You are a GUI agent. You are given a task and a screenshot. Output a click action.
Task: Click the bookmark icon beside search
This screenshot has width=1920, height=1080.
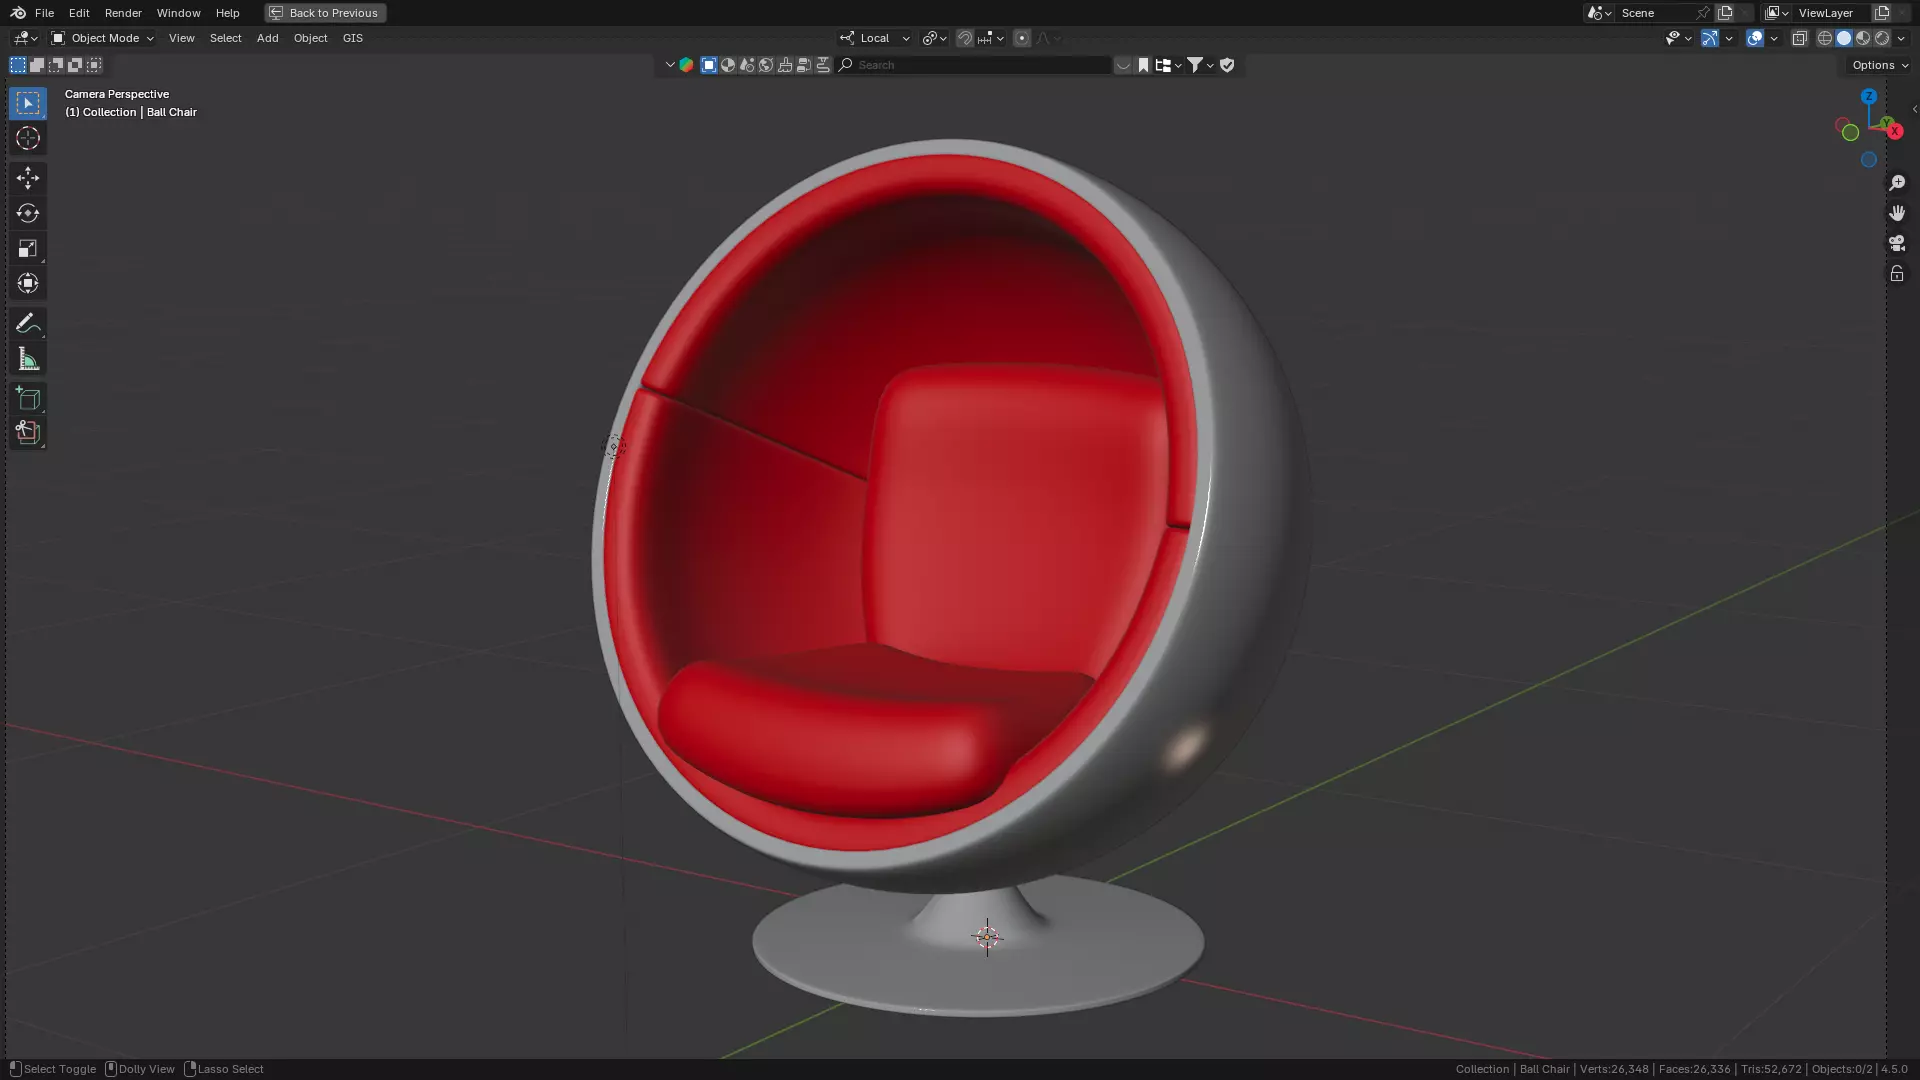[1143, 65]
